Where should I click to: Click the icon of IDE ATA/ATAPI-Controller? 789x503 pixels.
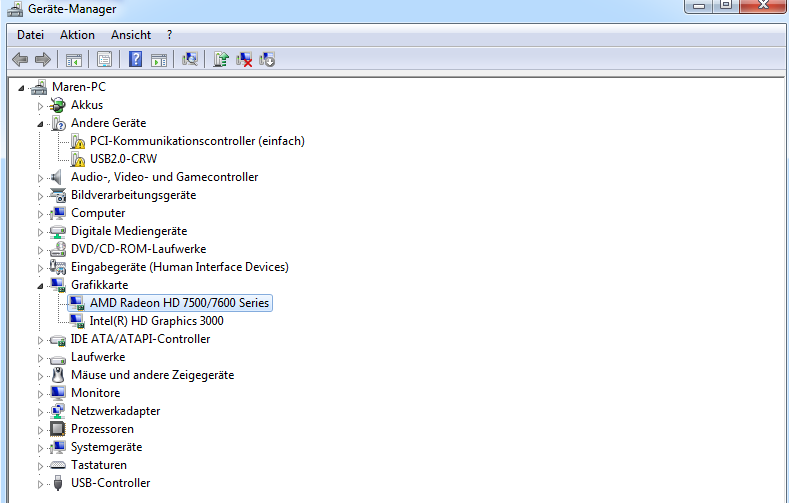[58, 340]
